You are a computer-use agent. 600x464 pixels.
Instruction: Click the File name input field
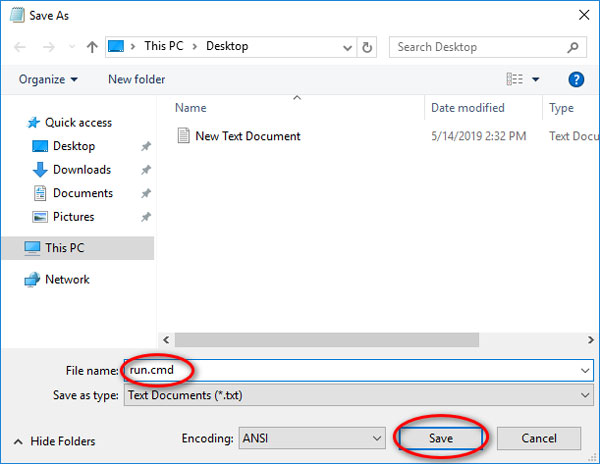(350, 370)
